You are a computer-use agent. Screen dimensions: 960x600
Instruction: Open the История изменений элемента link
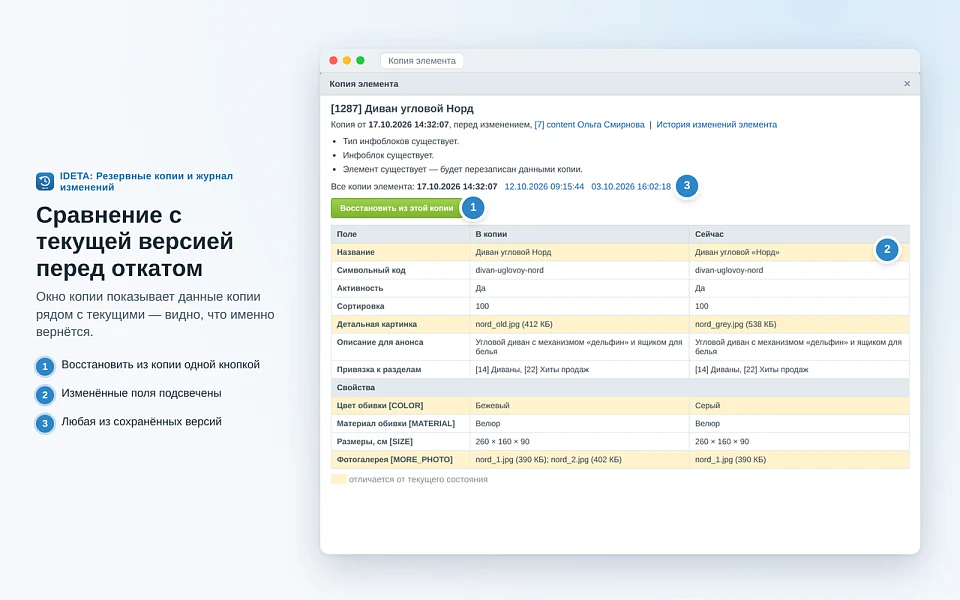[716, 124]
